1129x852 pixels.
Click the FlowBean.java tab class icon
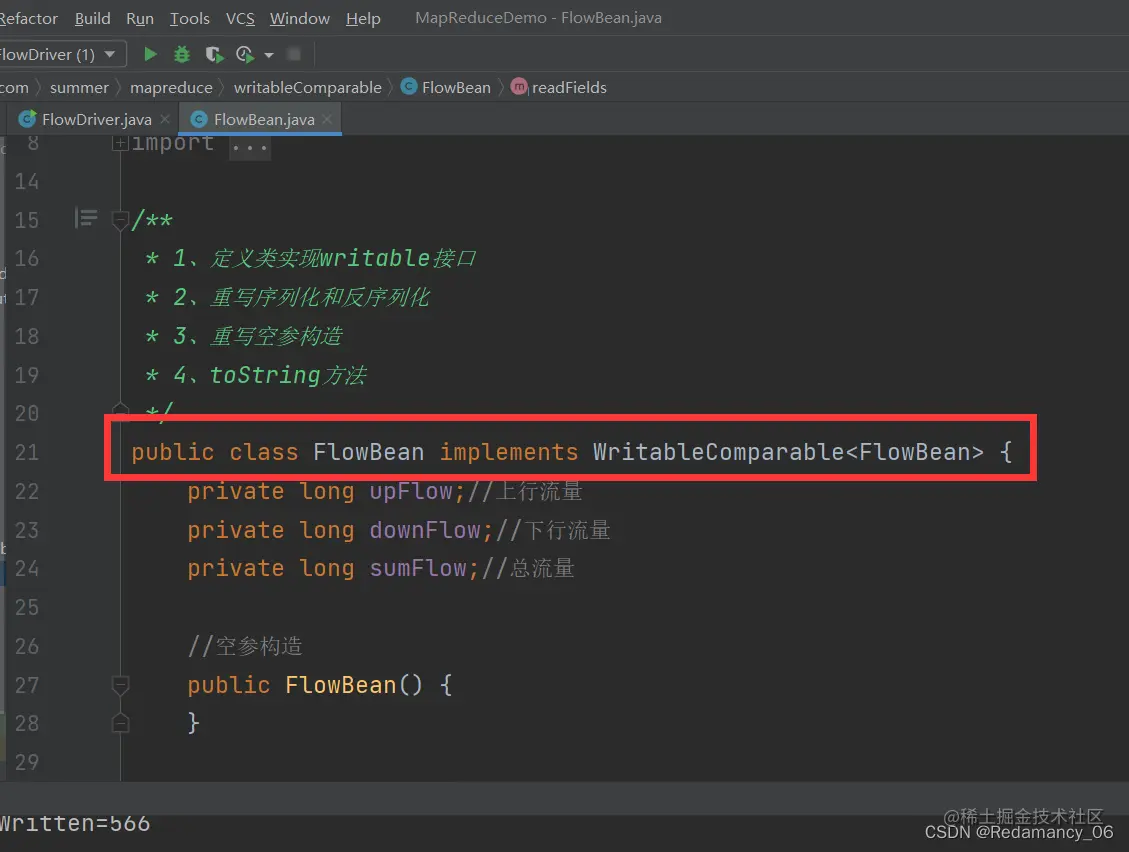[199, 120]
